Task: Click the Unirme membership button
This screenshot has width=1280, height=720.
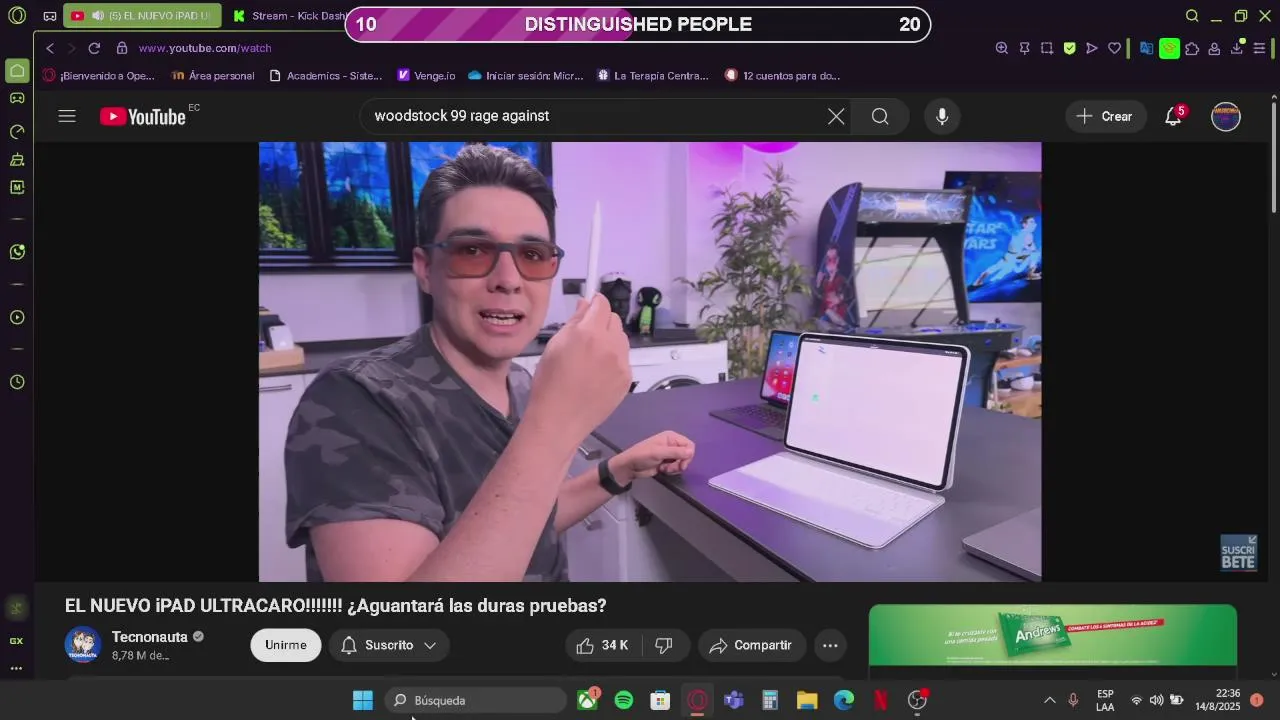Action: coord(286,645)
